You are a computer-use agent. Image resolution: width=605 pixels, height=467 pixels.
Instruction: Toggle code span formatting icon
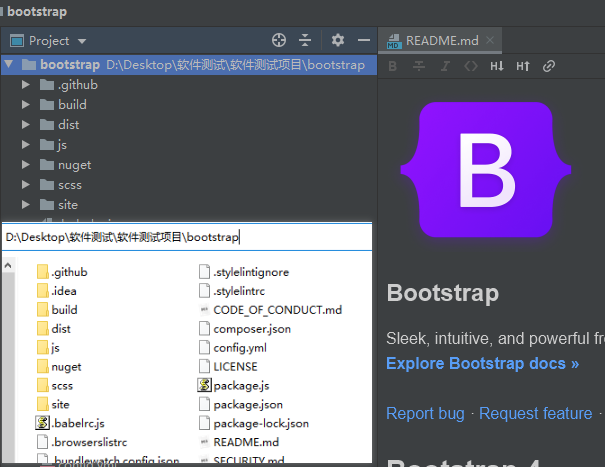tap(471, 66)
